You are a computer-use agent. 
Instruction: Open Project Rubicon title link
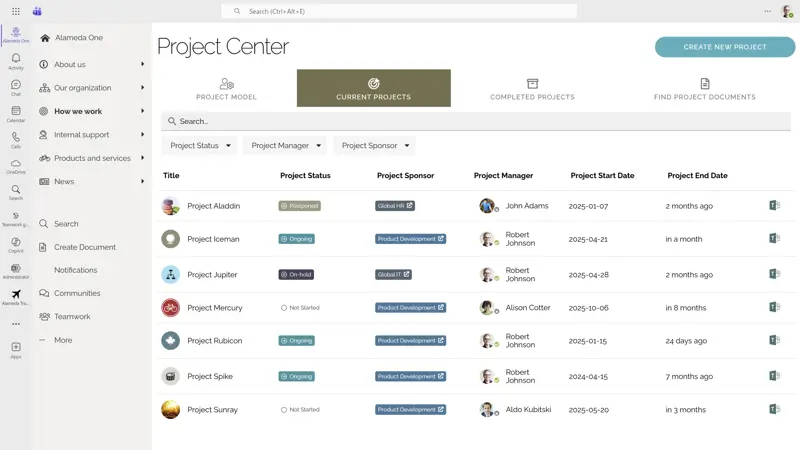(x=214, y=341)
